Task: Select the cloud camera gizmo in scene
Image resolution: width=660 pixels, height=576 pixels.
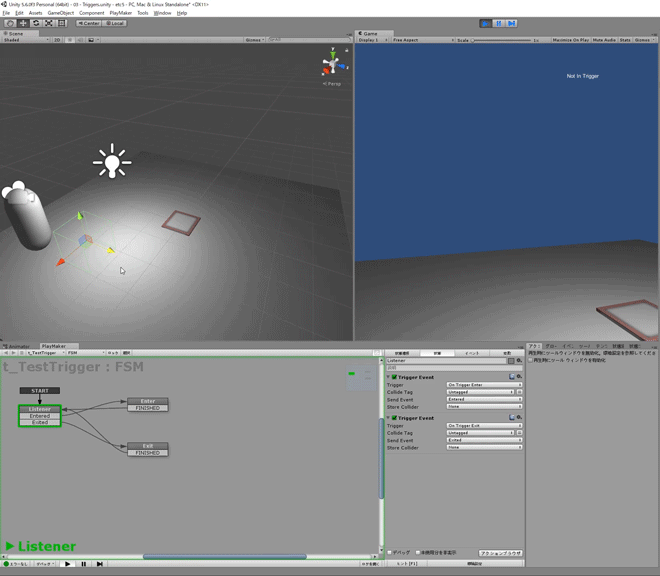Action: [x=18, y=193]
